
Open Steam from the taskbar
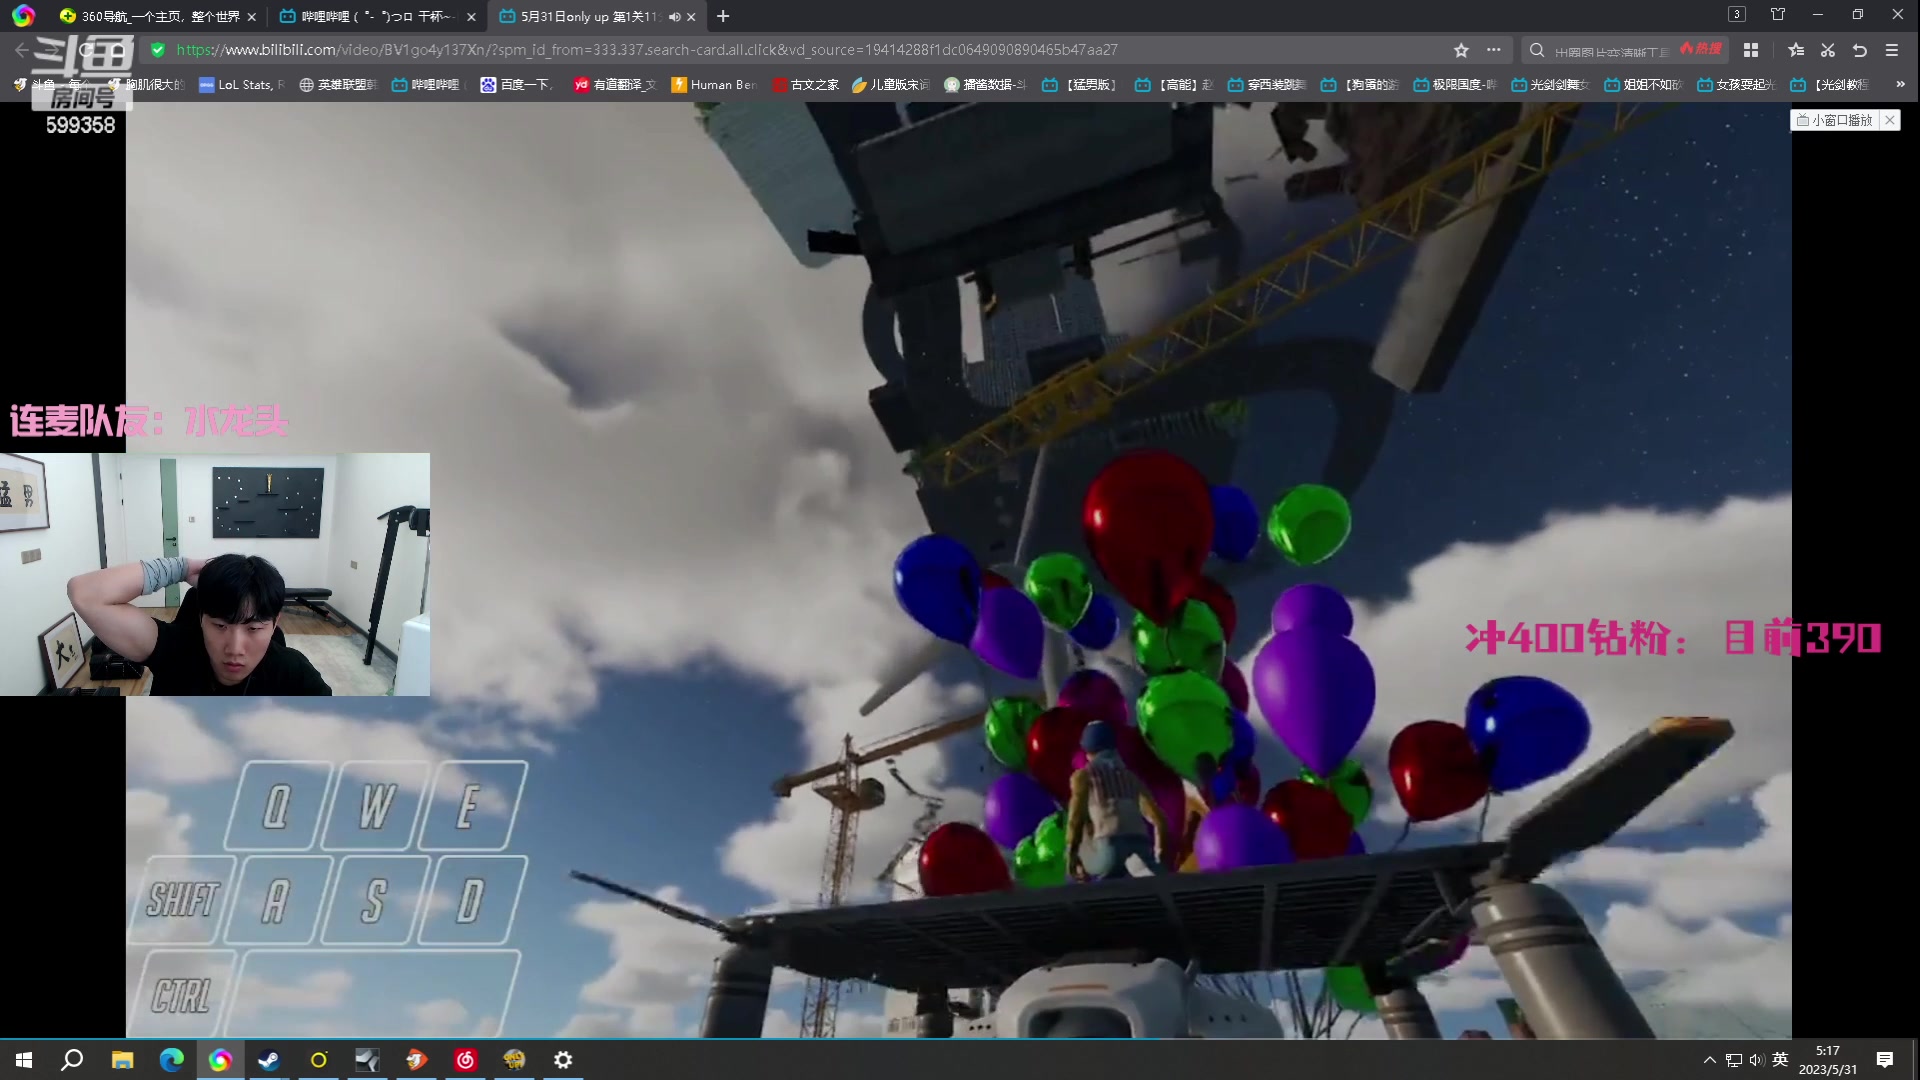269,1060
